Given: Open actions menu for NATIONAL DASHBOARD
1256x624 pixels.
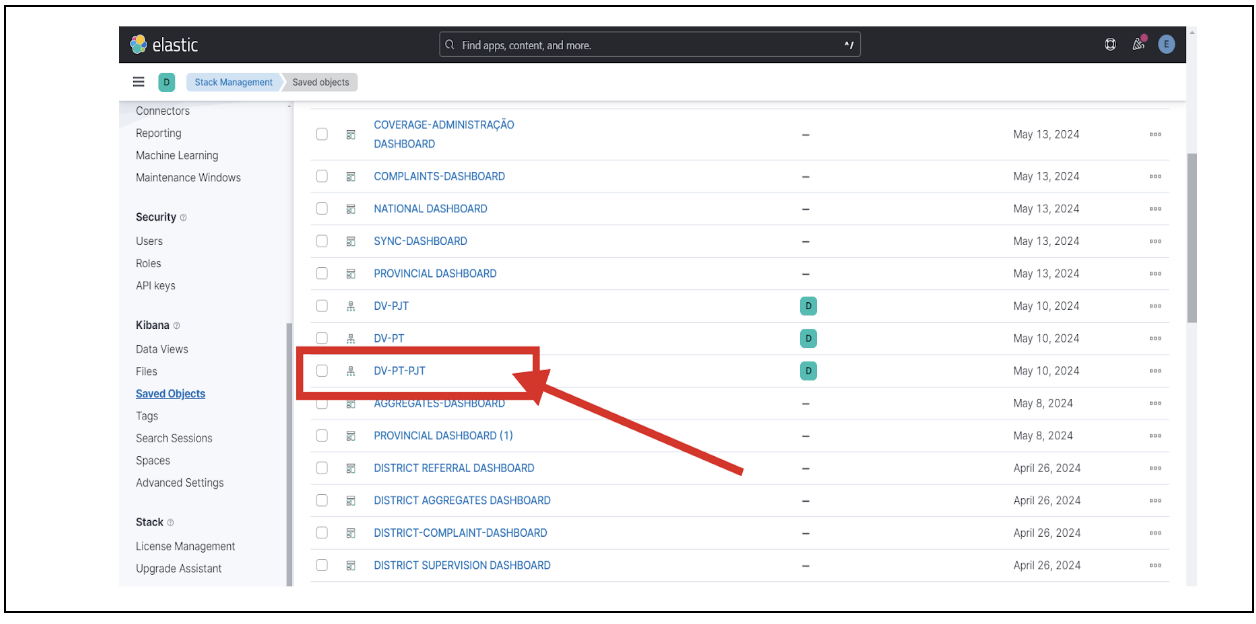Looking at the screenshot, I should tap(1155, 209).
